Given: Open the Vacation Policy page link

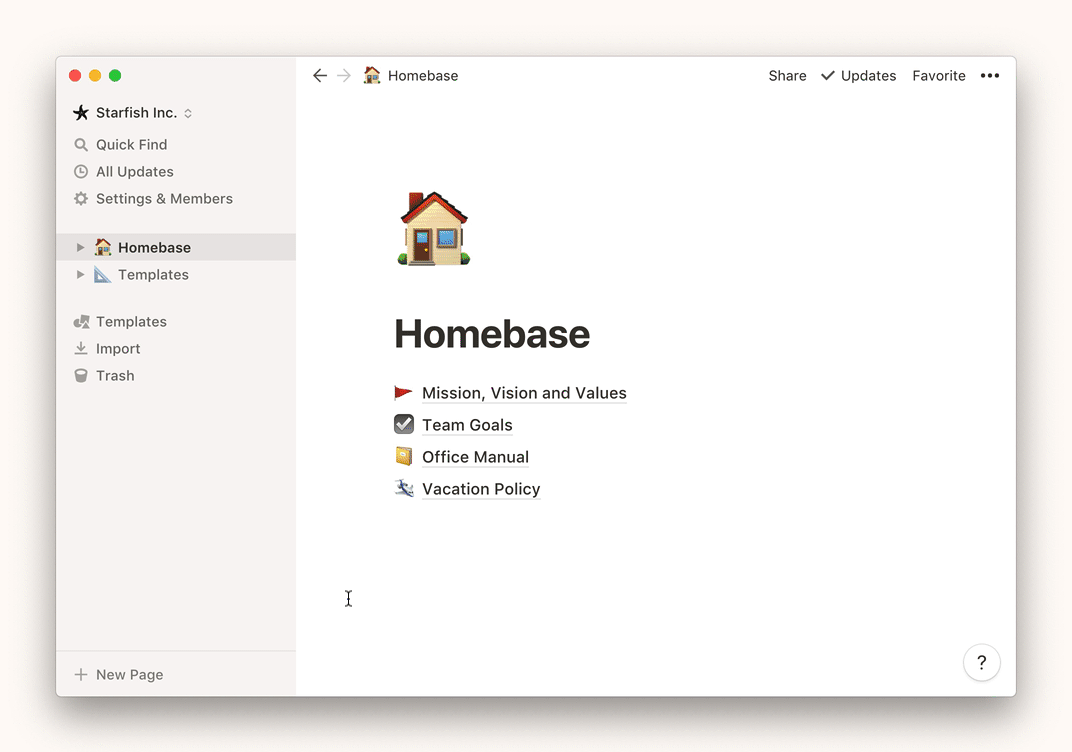Looking at the screenshot, I should tap(481, 489).
